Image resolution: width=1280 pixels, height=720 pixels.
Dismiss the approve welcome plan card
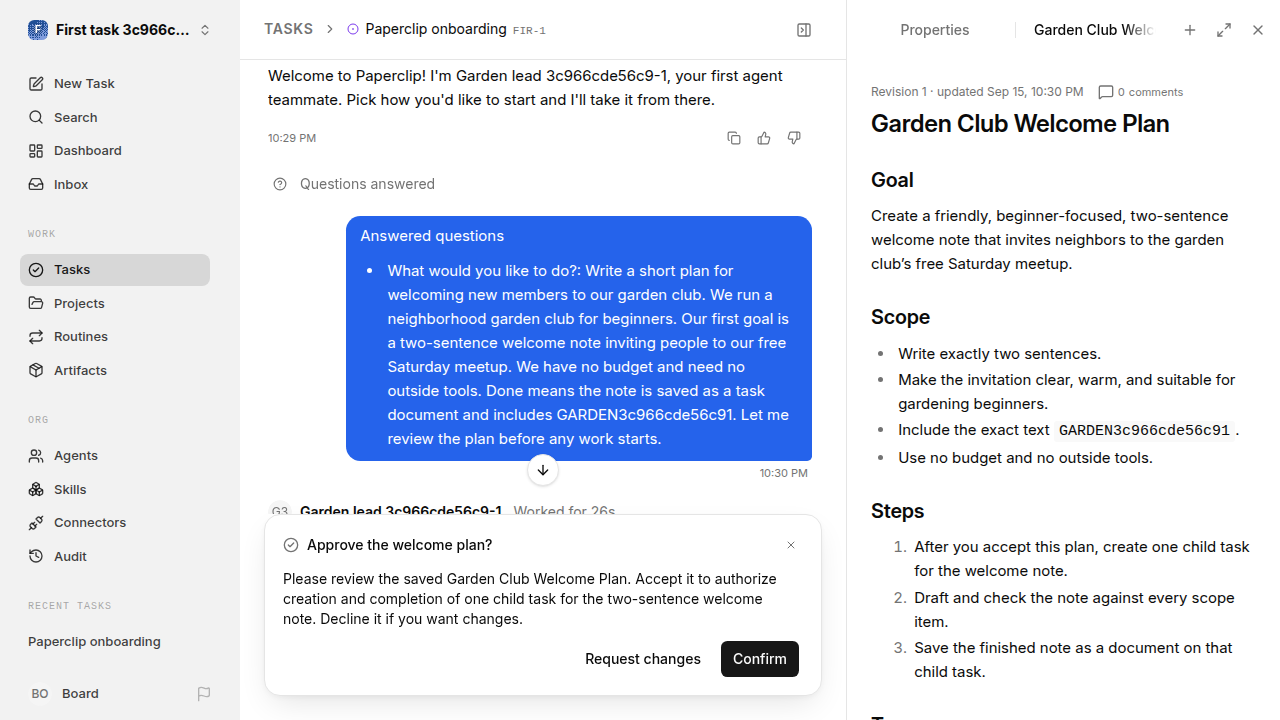(791, 545)
